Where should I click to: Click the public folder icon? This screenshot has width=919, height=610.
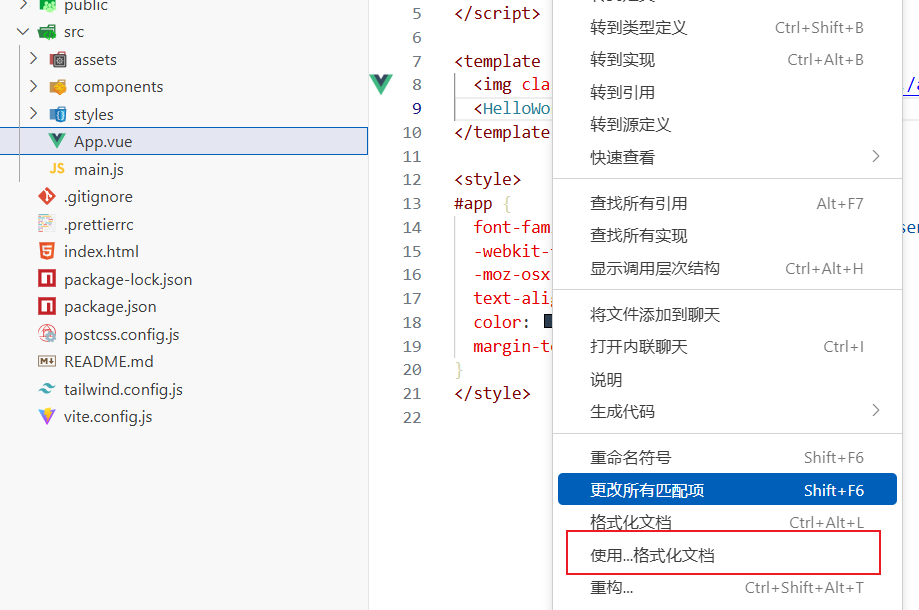[47, 6]
